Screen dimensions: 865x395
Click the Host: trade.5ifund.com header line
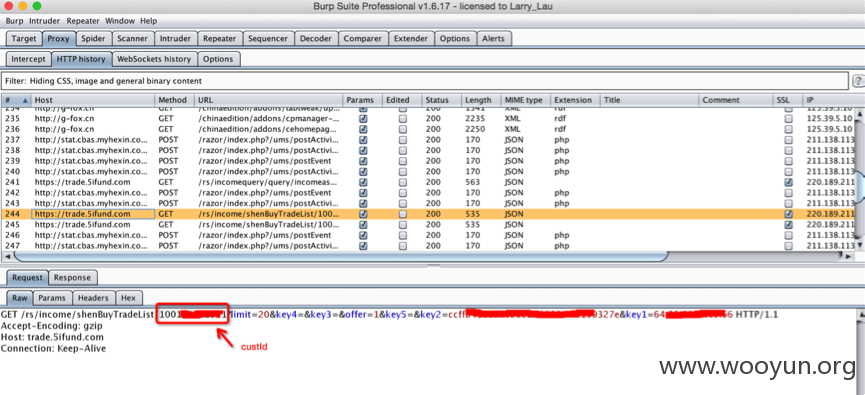point(52,337)
